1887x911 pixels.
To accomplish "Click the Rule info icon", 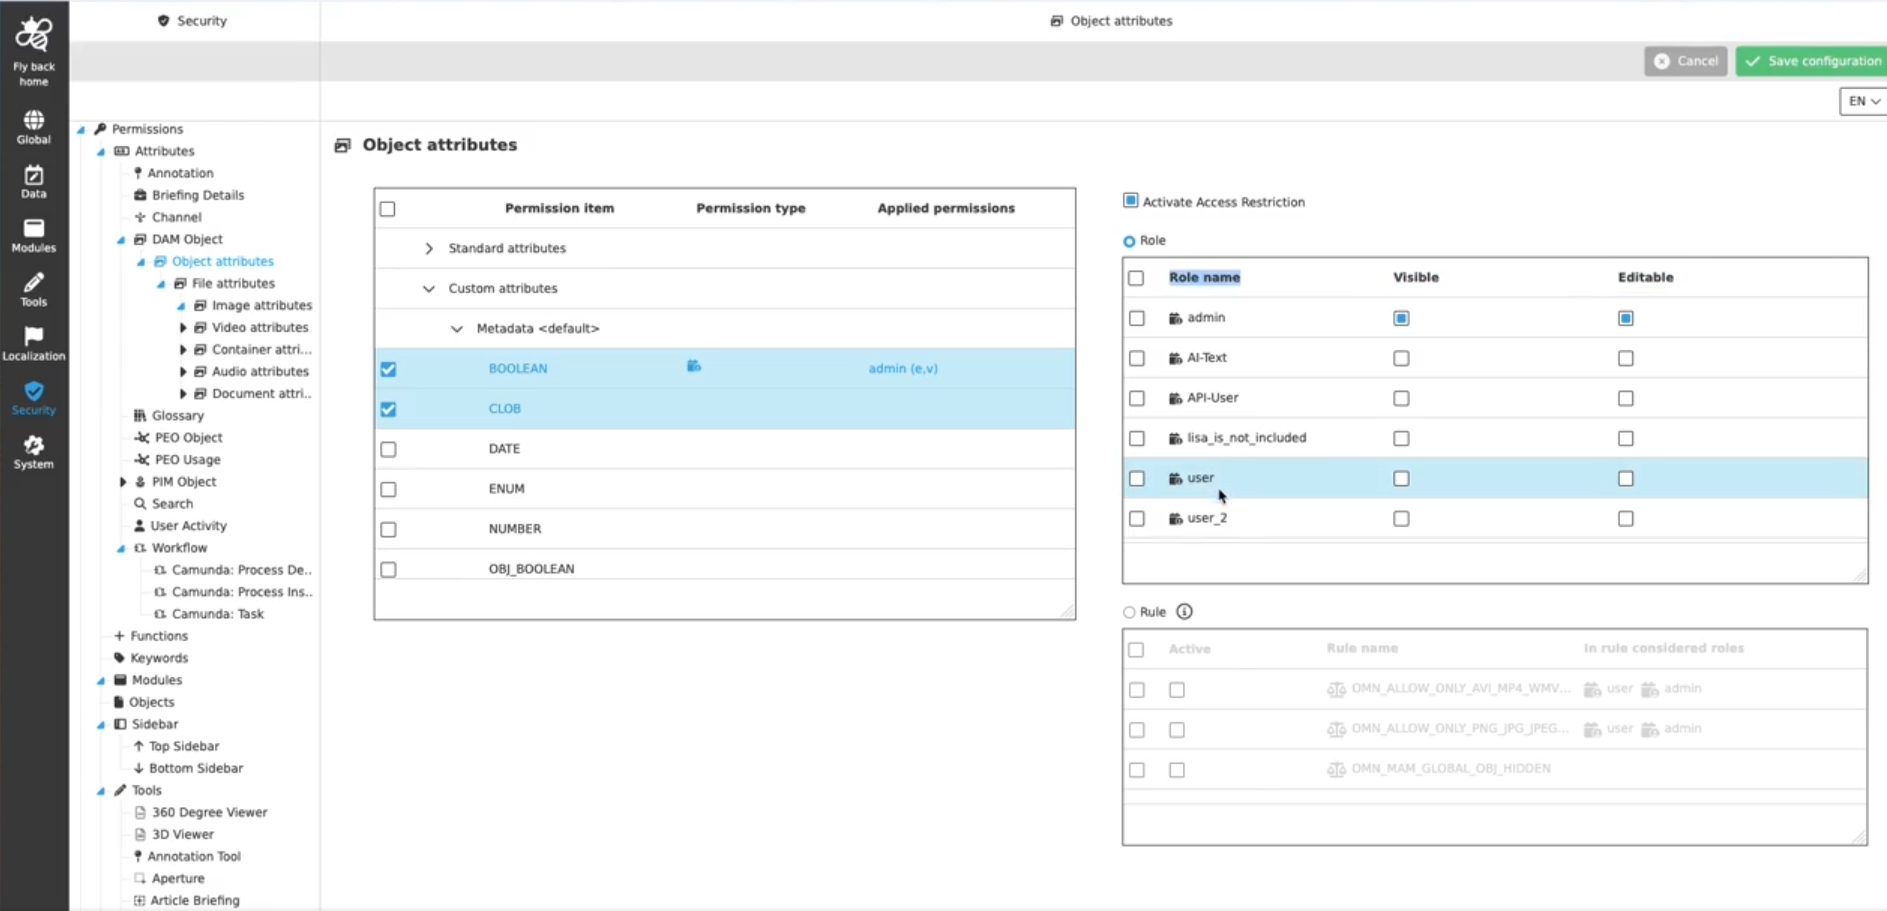I will [x=1184, y=612].
